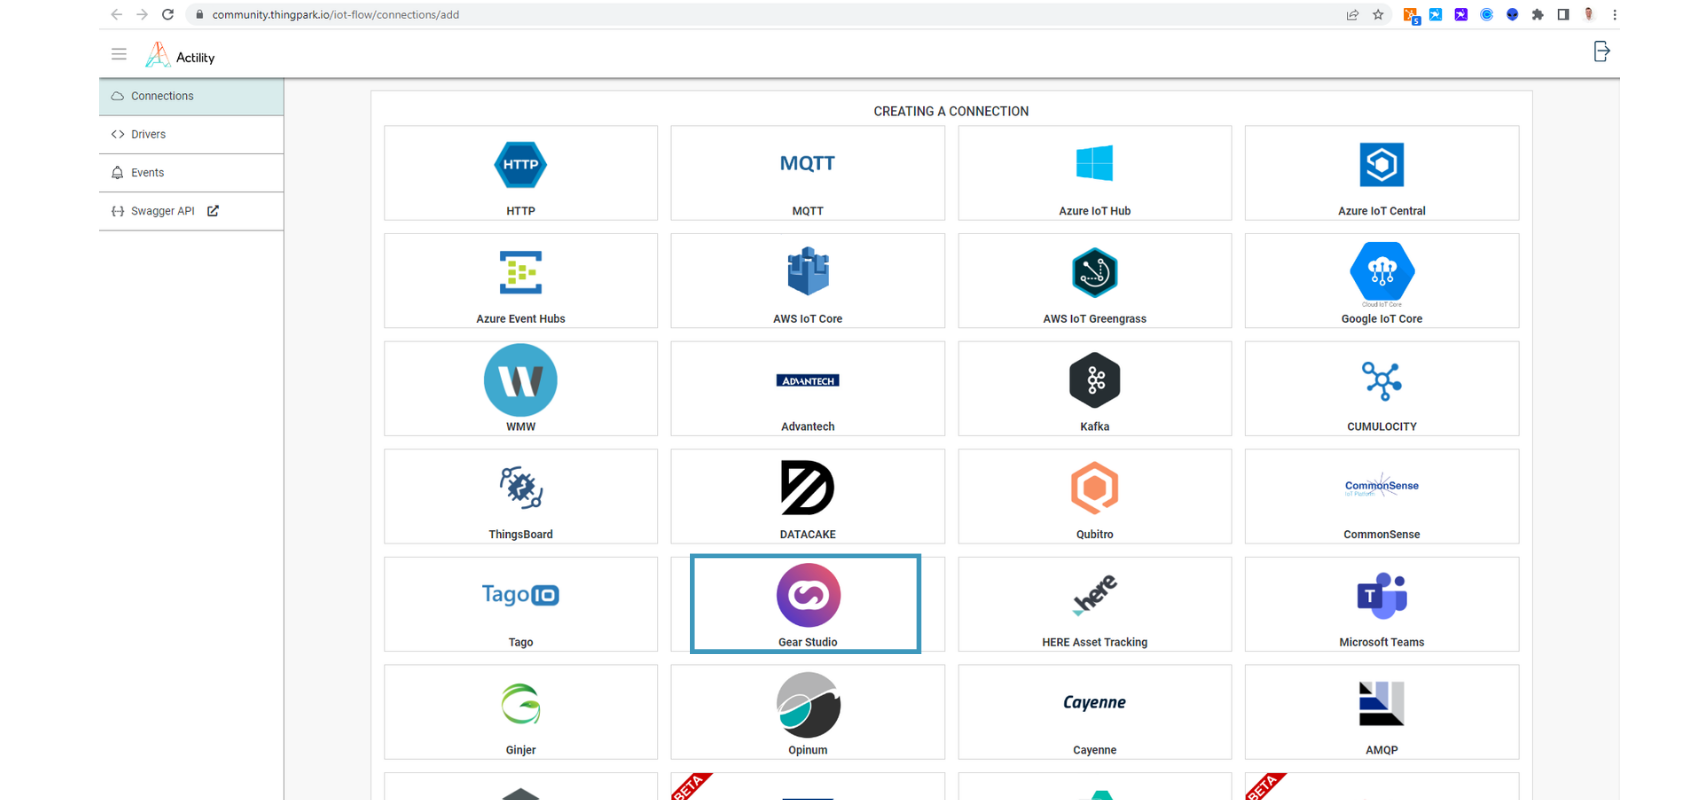Go to the Drivers section
Screen dimensions: 1700x800
tap(148, 134)
